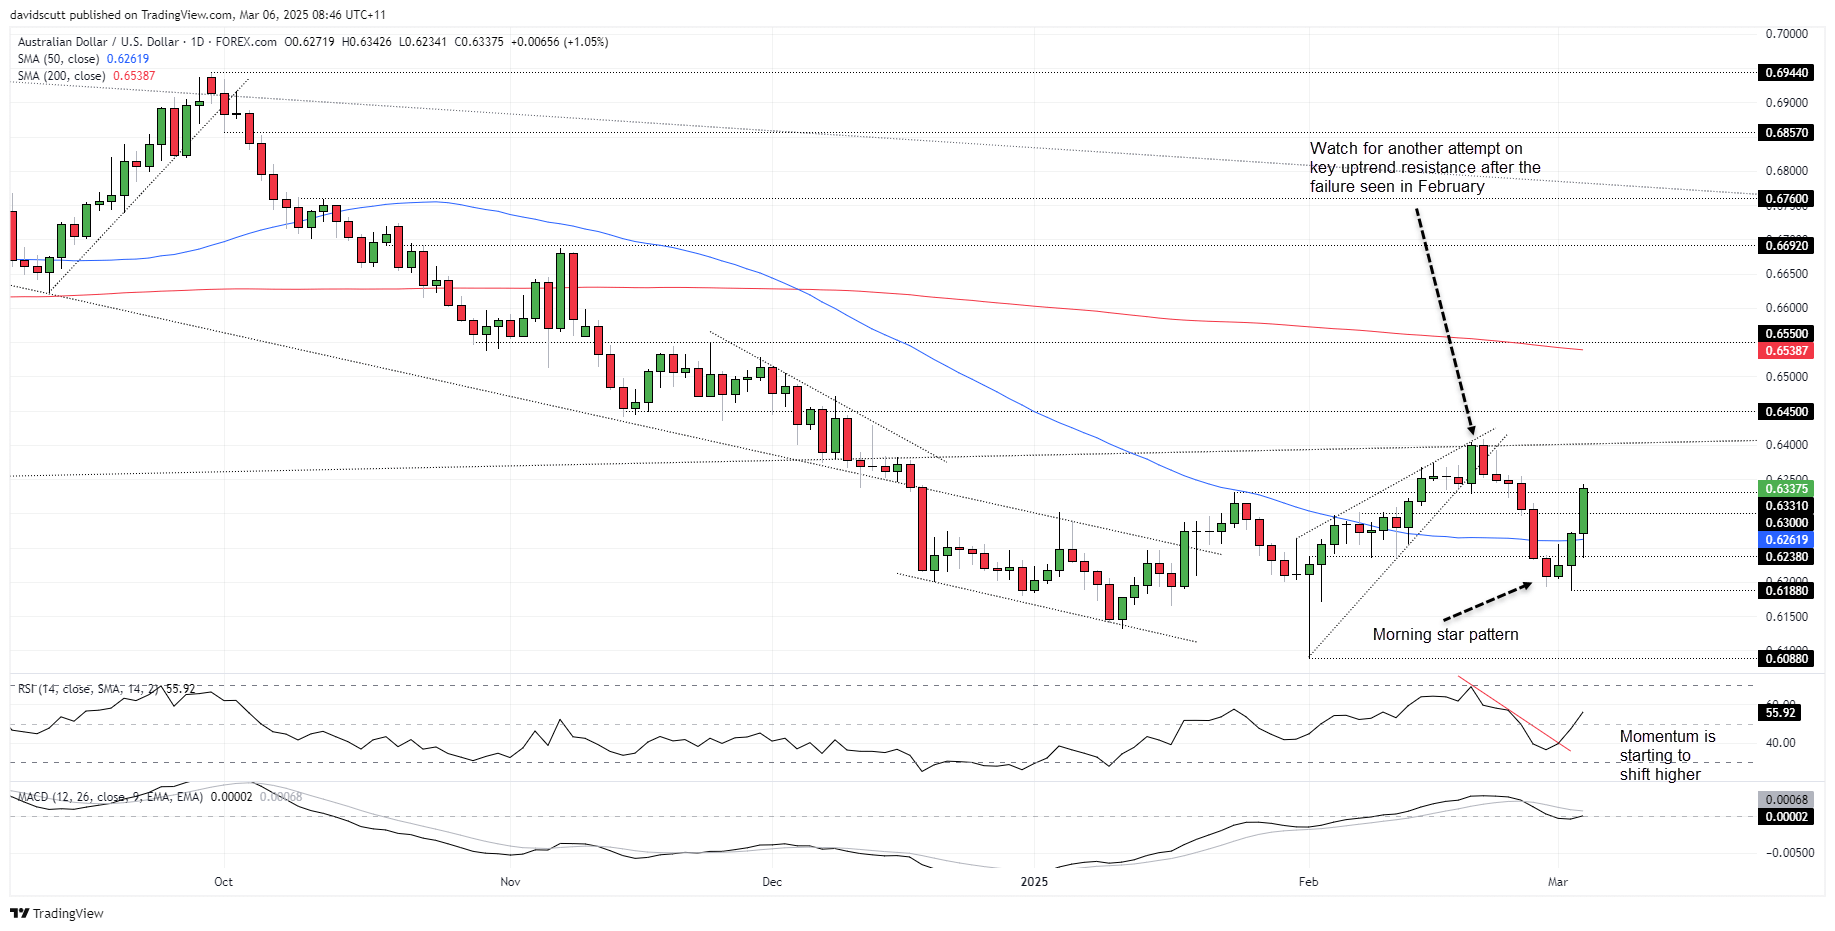
Task: Click the 0.65500 price level label
Action: coord(1786,334)
